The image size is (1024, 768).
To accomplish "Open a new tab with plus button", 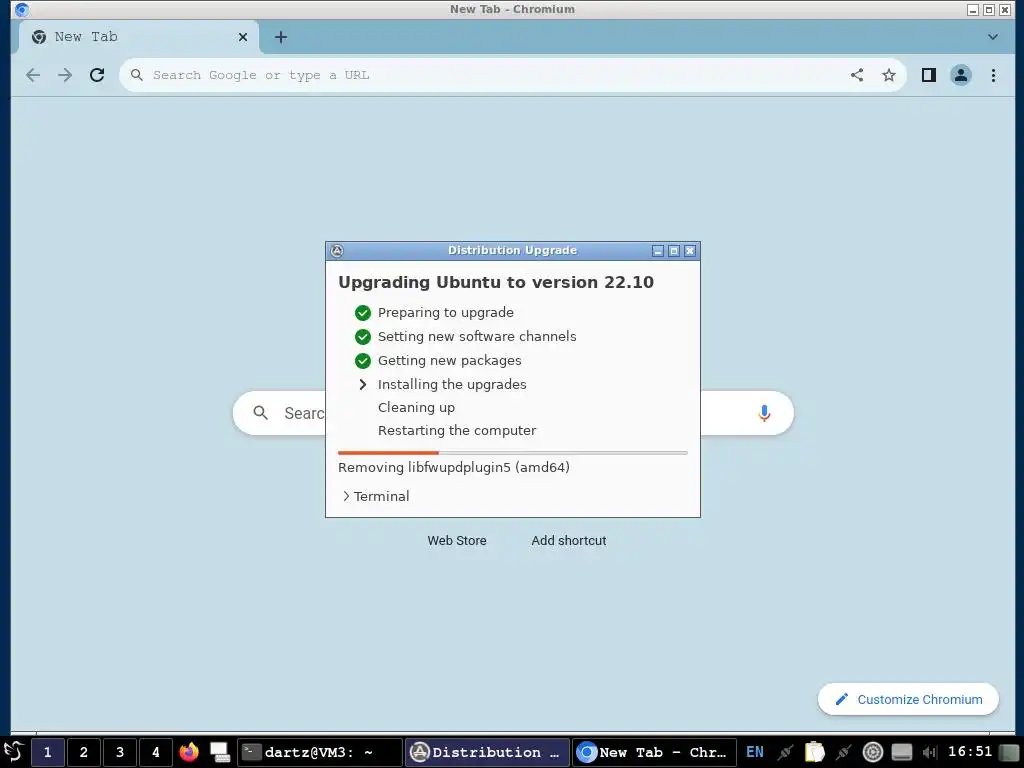I will click(281, 37).
